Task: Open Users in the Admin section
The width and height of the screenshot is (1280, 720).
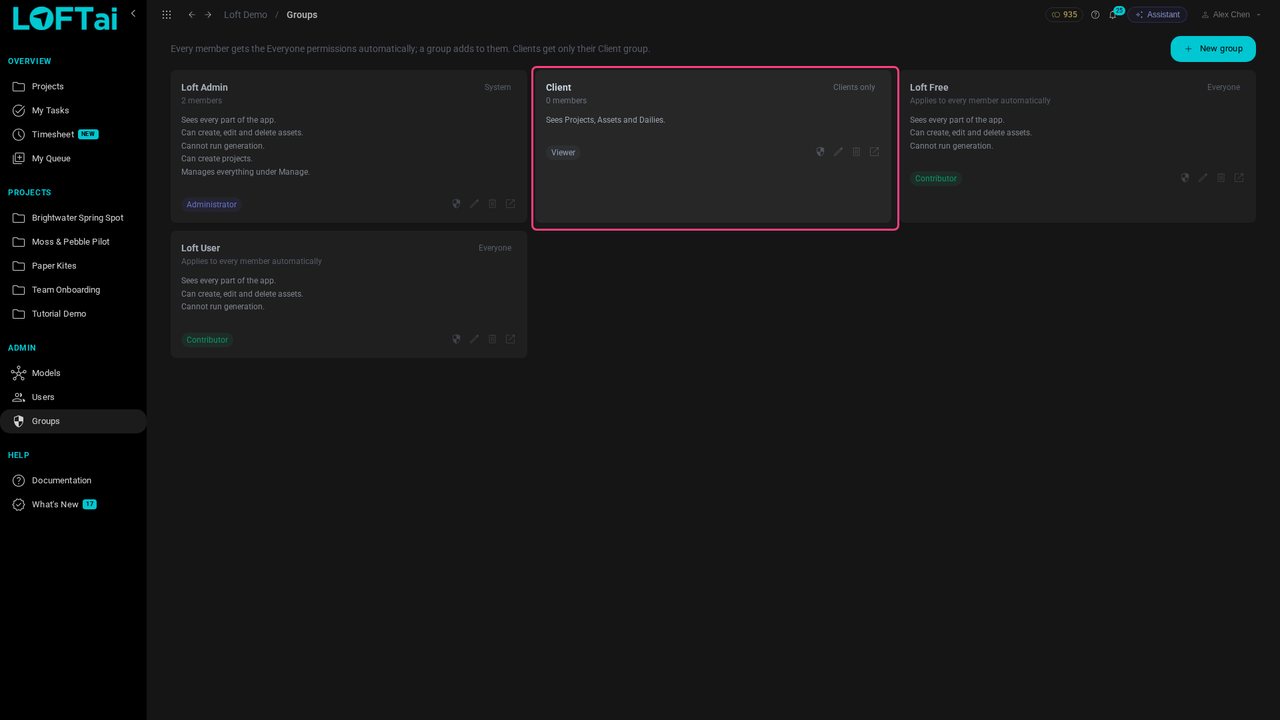Action: click(73, 397)
